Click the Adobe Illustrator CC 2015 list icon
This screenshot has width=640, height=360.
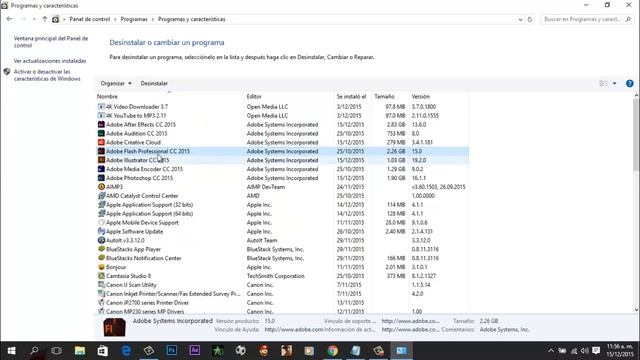(x=101, y=160)
